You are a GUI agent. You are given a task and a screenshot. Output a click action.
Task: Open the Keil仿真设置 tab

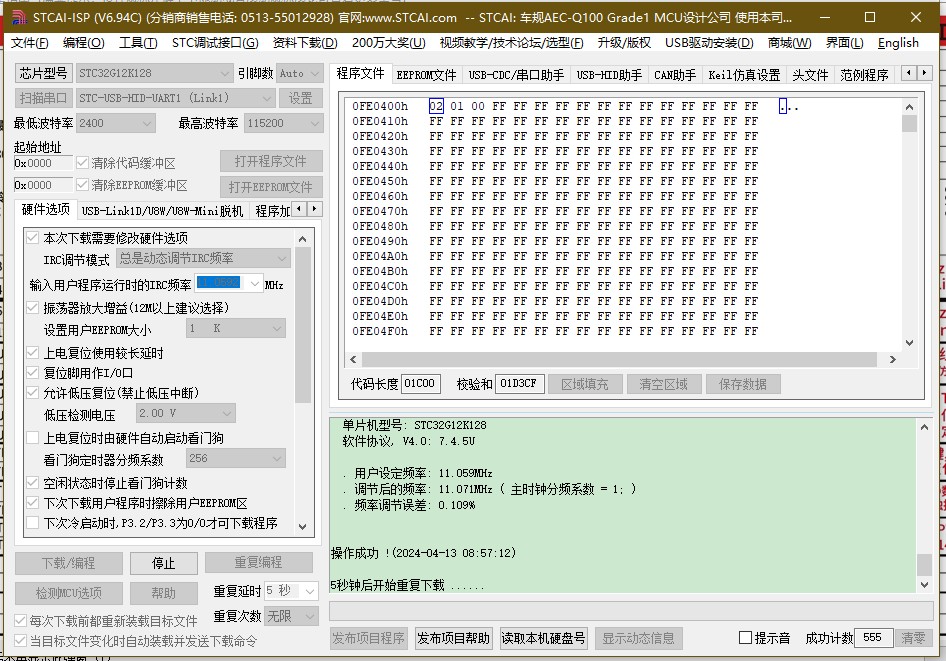tap(744, 75)
